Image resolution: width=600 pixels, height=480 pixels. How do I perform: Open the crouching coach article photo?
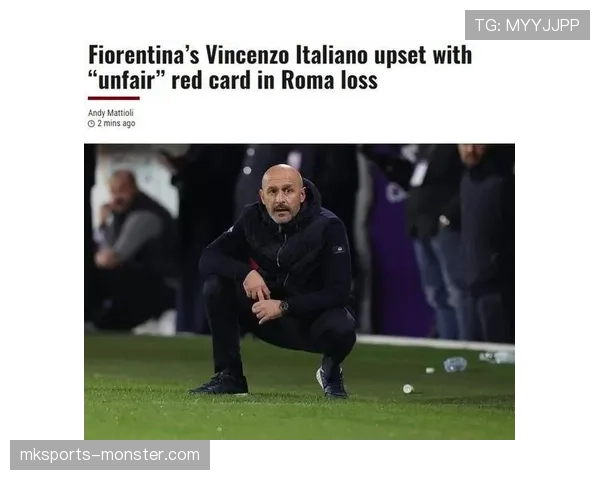pos(299,292)
